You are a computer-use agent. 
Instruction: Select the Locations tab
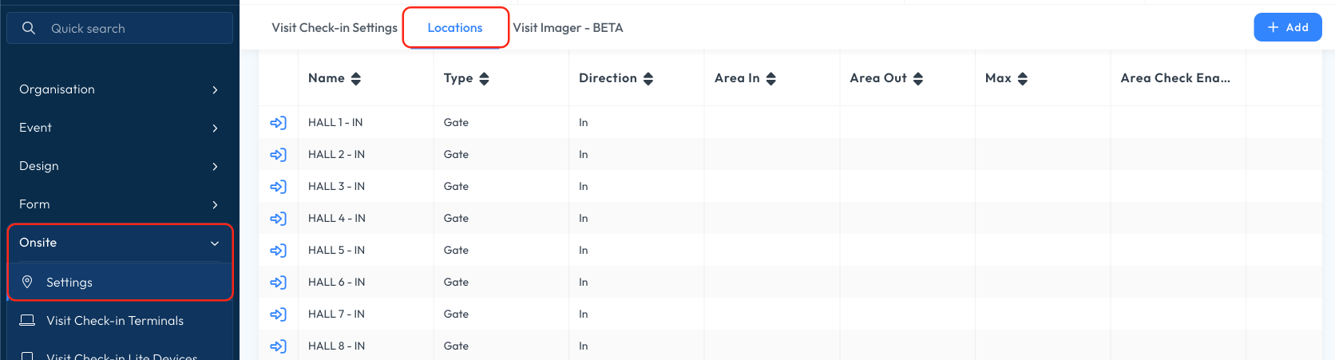click(x=455, y=28)
